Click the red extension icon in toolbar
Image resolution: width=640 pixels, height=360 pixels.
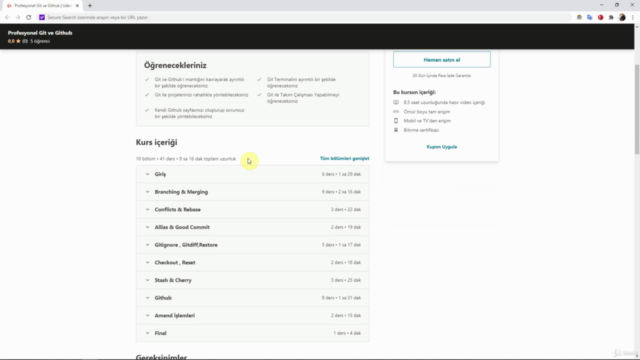point(600,18)
